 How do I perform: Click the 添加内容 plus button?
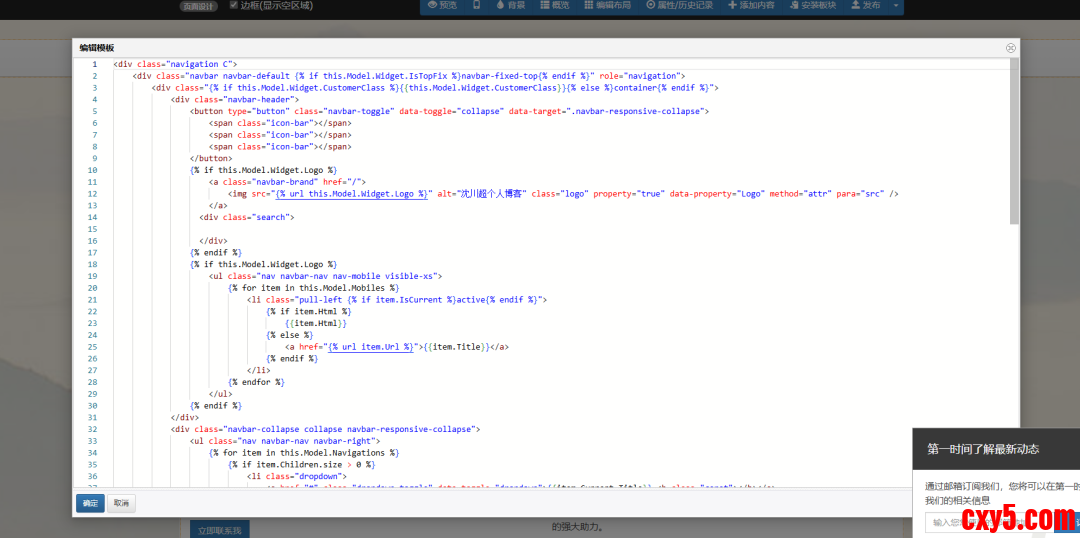point(751,5)
